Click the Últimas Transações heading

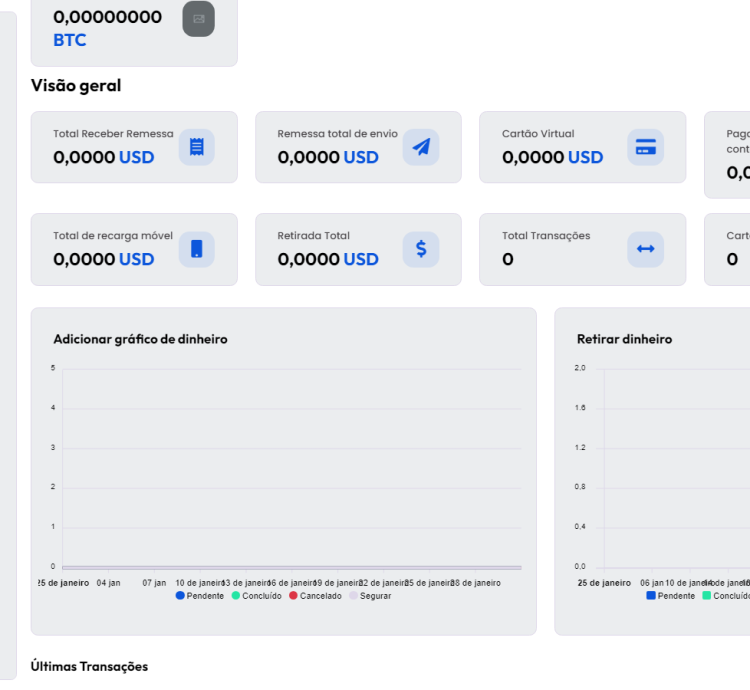click(89, 666)
